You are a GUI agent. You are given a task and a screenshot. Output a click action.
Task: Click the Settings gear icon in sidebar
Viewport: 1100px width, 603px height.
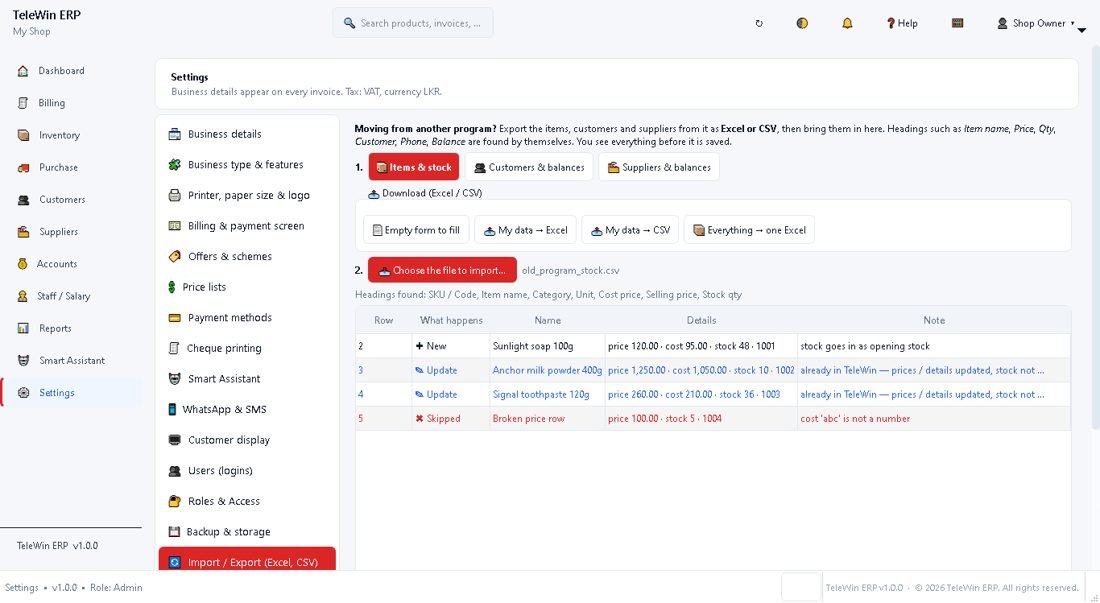23,393
